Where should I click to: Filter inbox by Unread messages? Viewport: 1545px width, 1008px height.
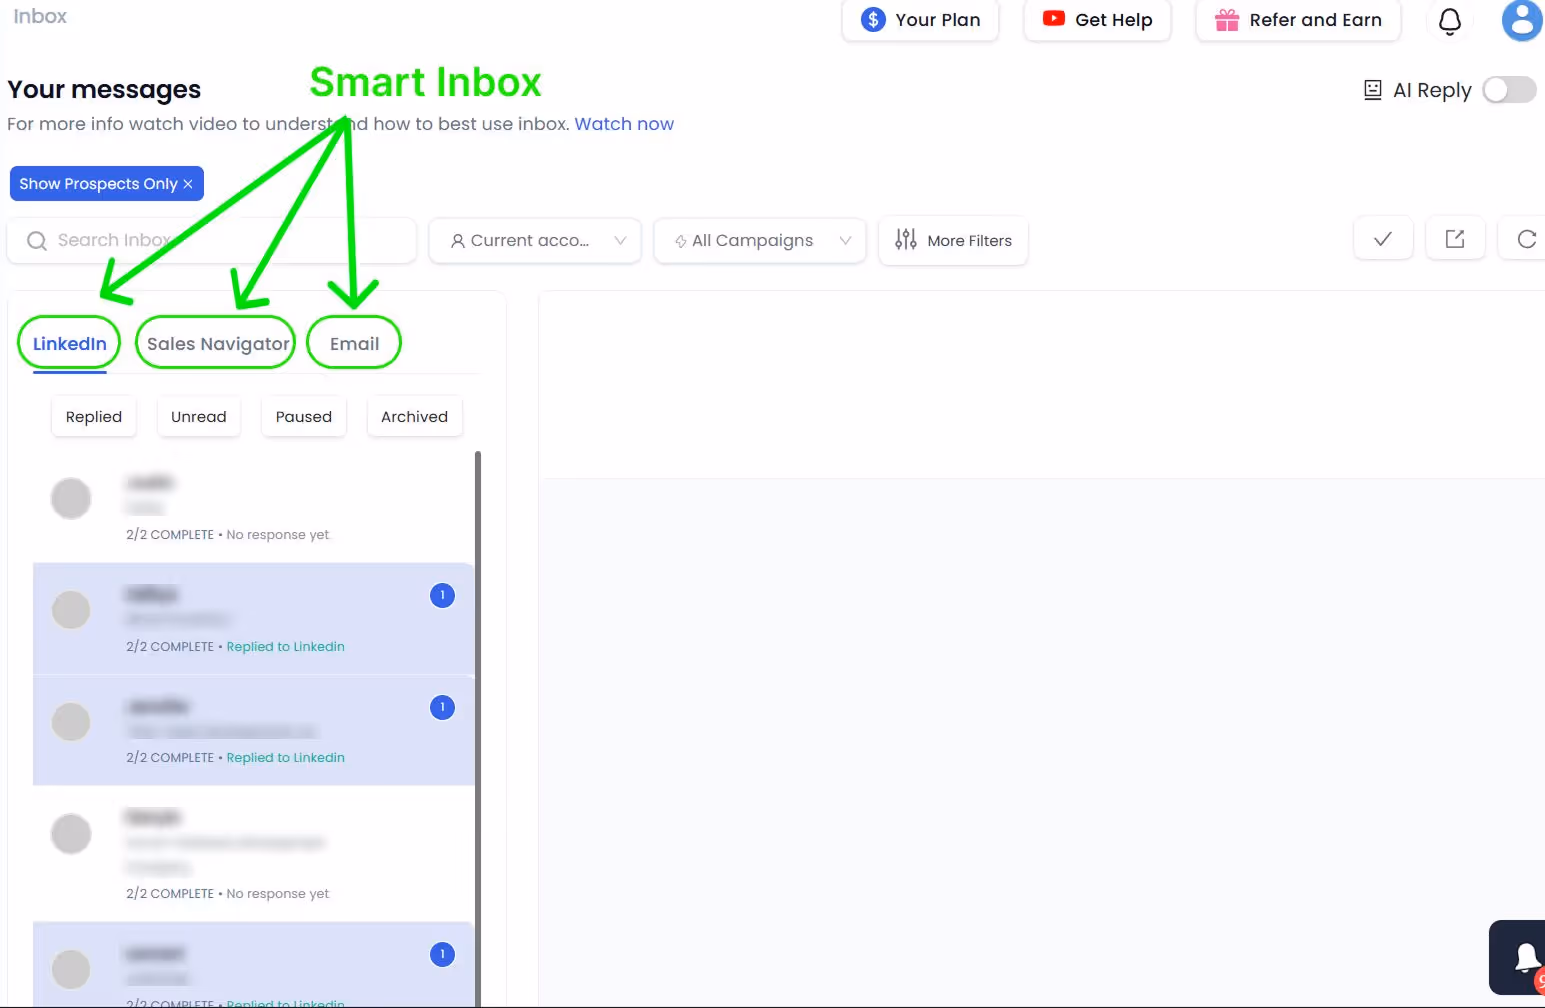[198, 416]
